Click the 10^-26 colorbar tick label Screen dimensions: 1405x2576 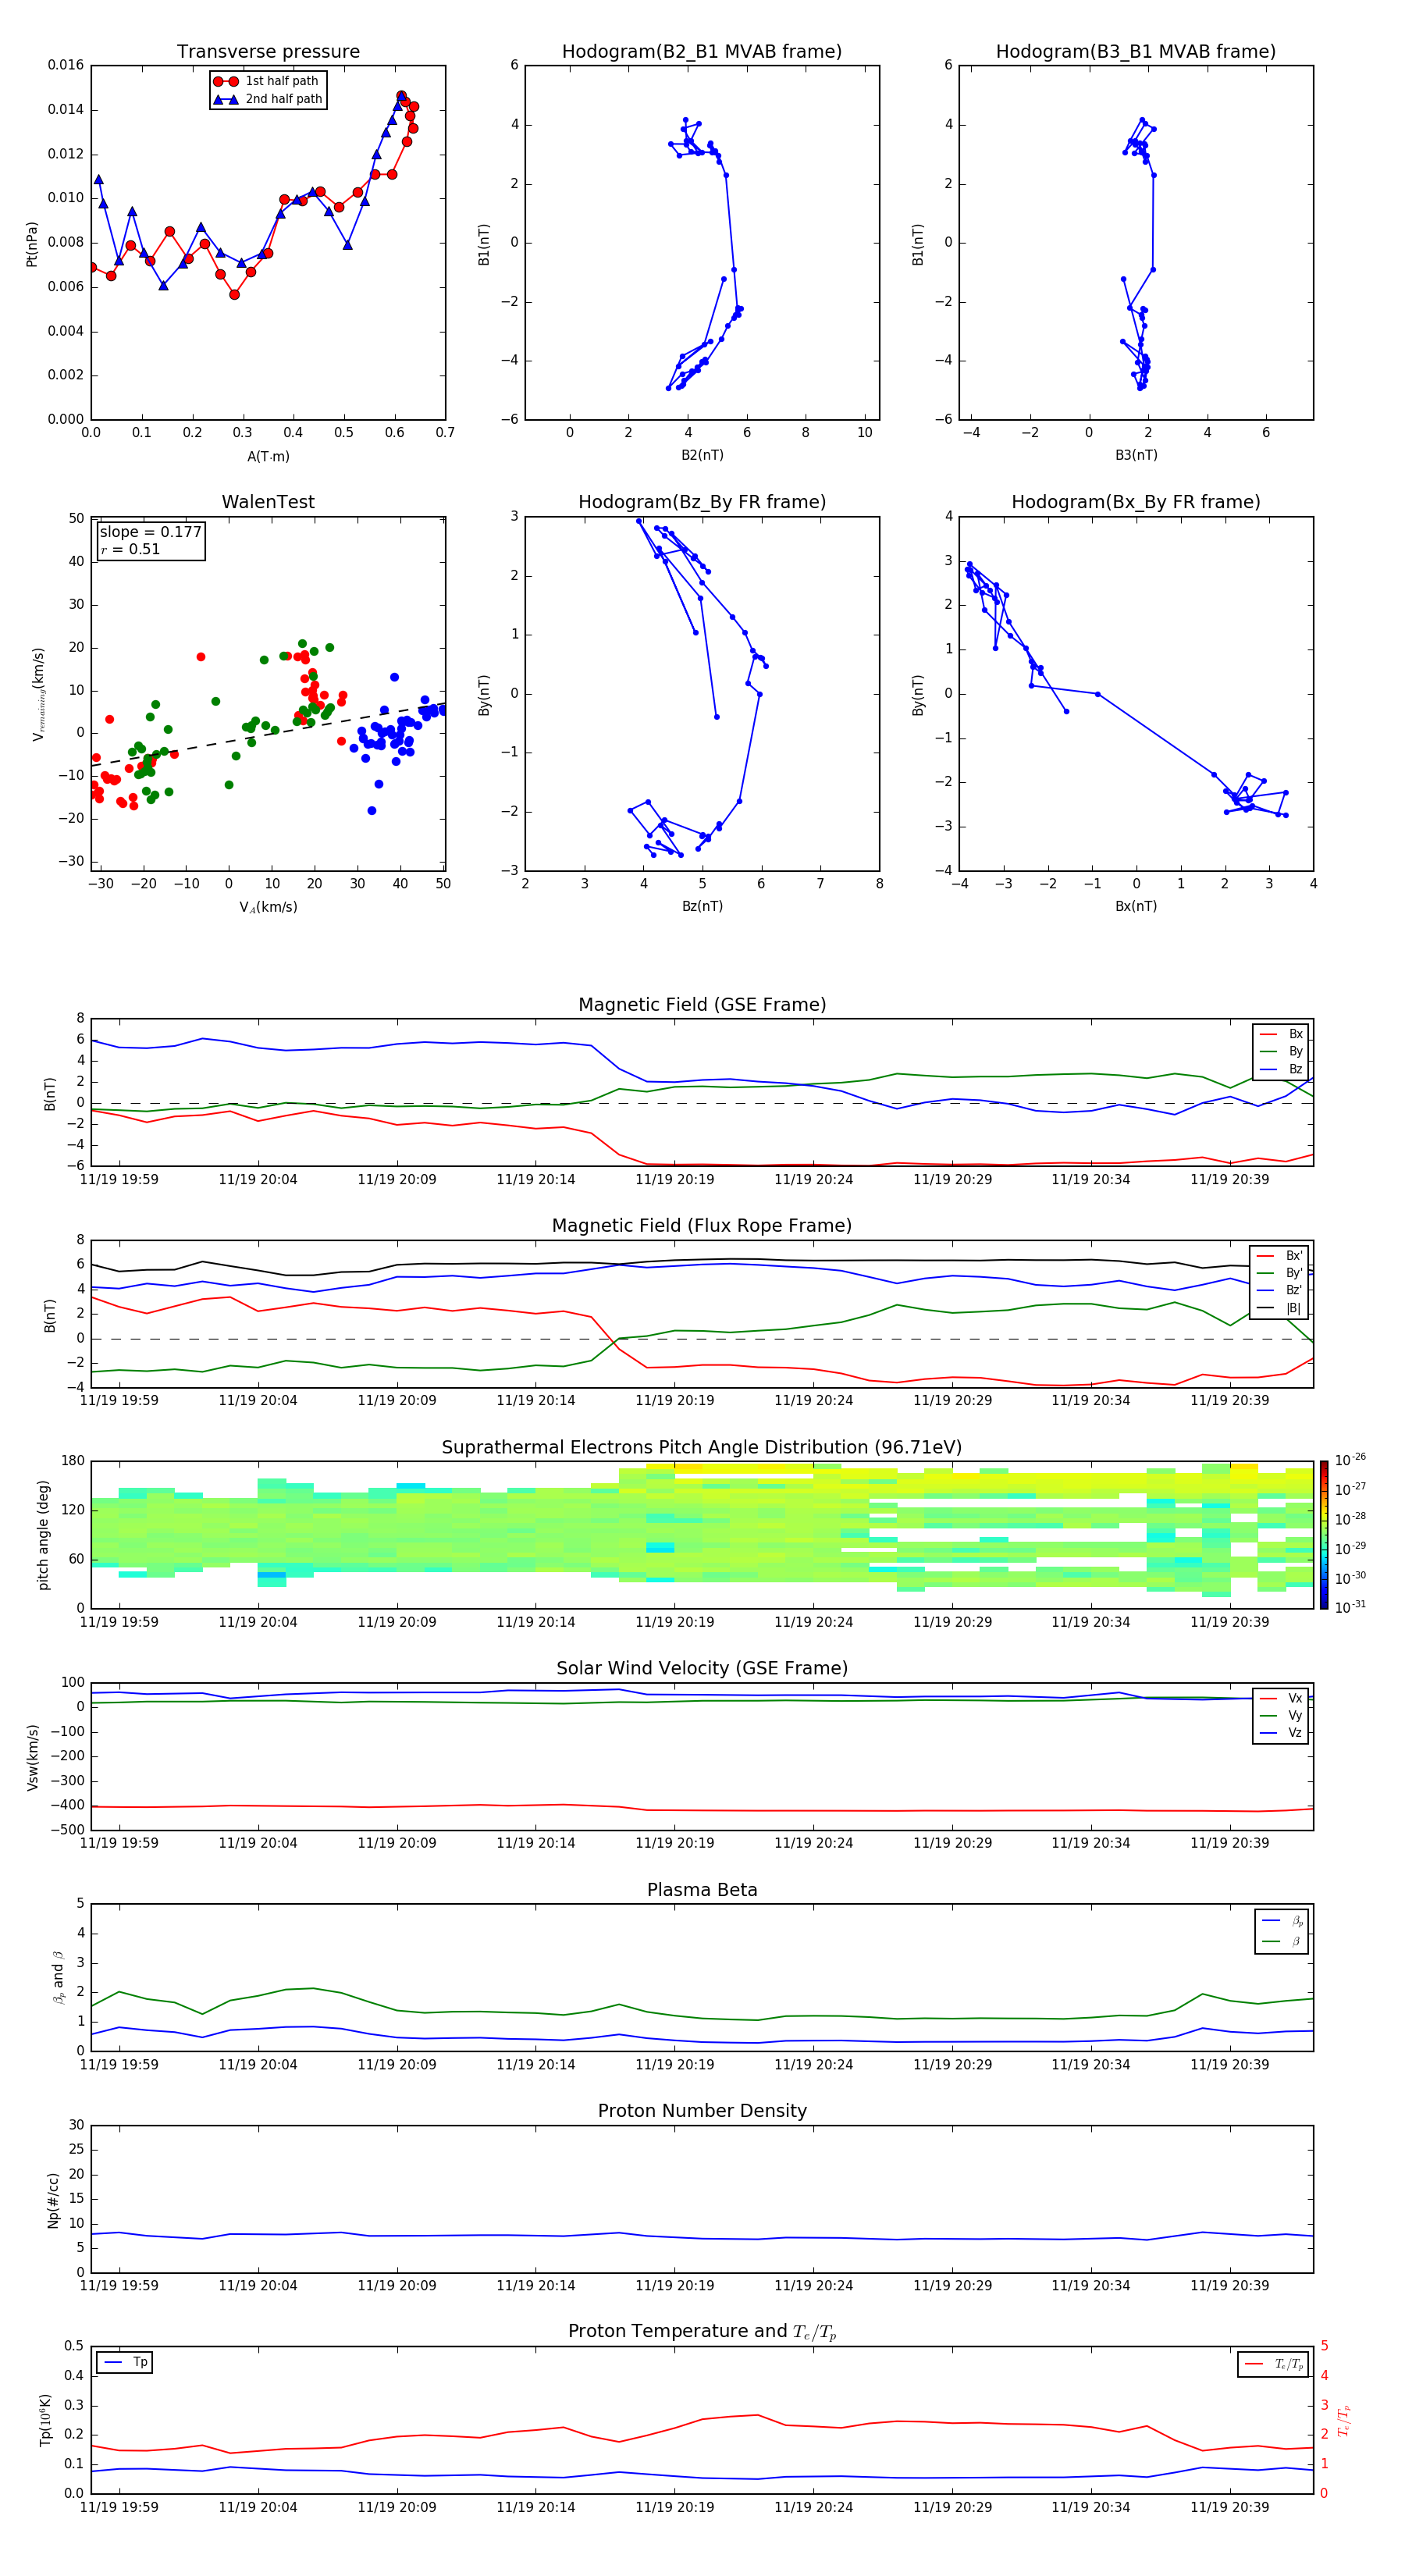1350,1460
